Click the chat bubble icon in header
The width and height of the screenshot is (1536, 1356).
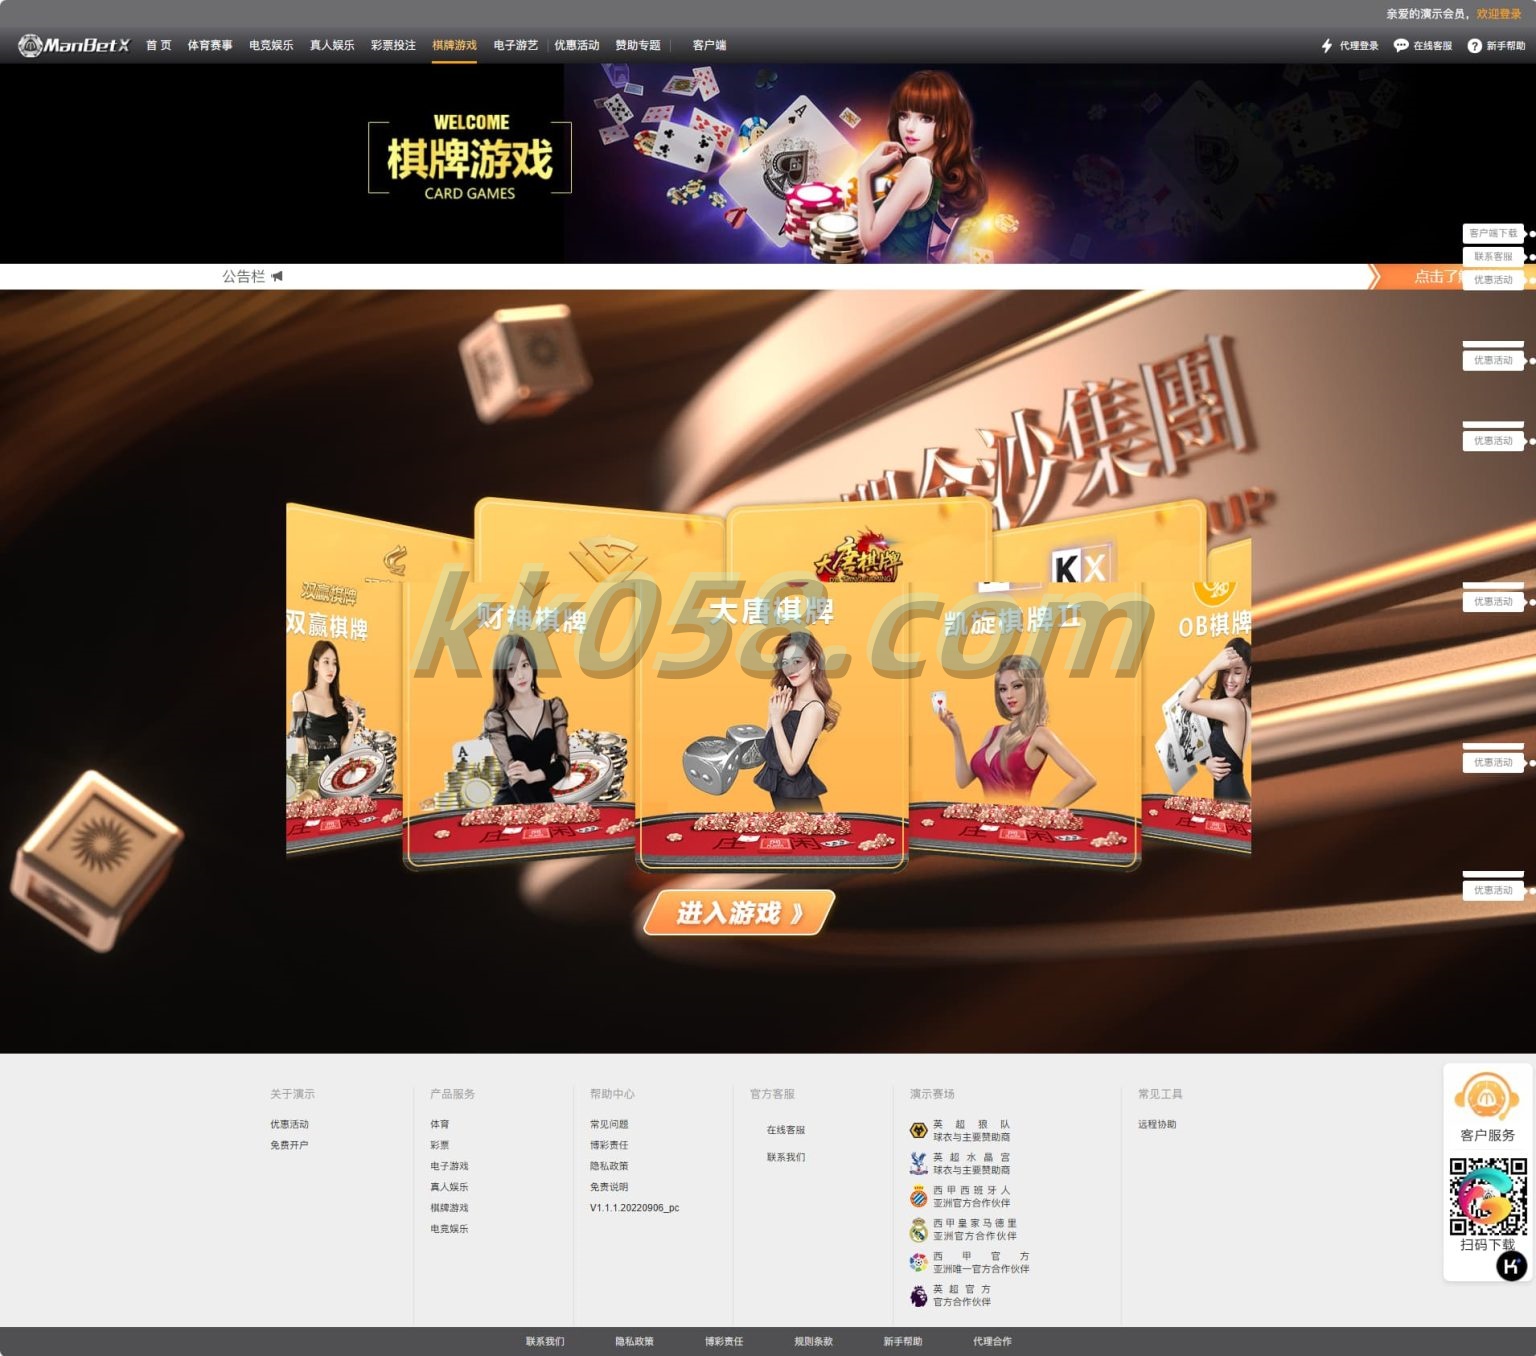[1401, 46]
